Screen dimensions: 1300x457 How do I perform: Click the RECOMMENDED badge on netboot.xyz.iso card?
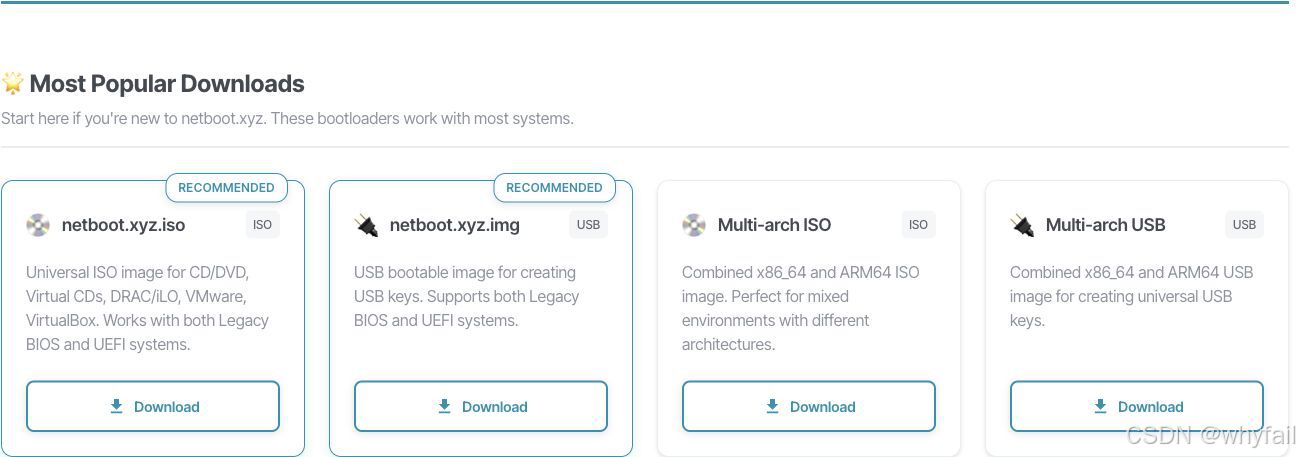[226, 188]
